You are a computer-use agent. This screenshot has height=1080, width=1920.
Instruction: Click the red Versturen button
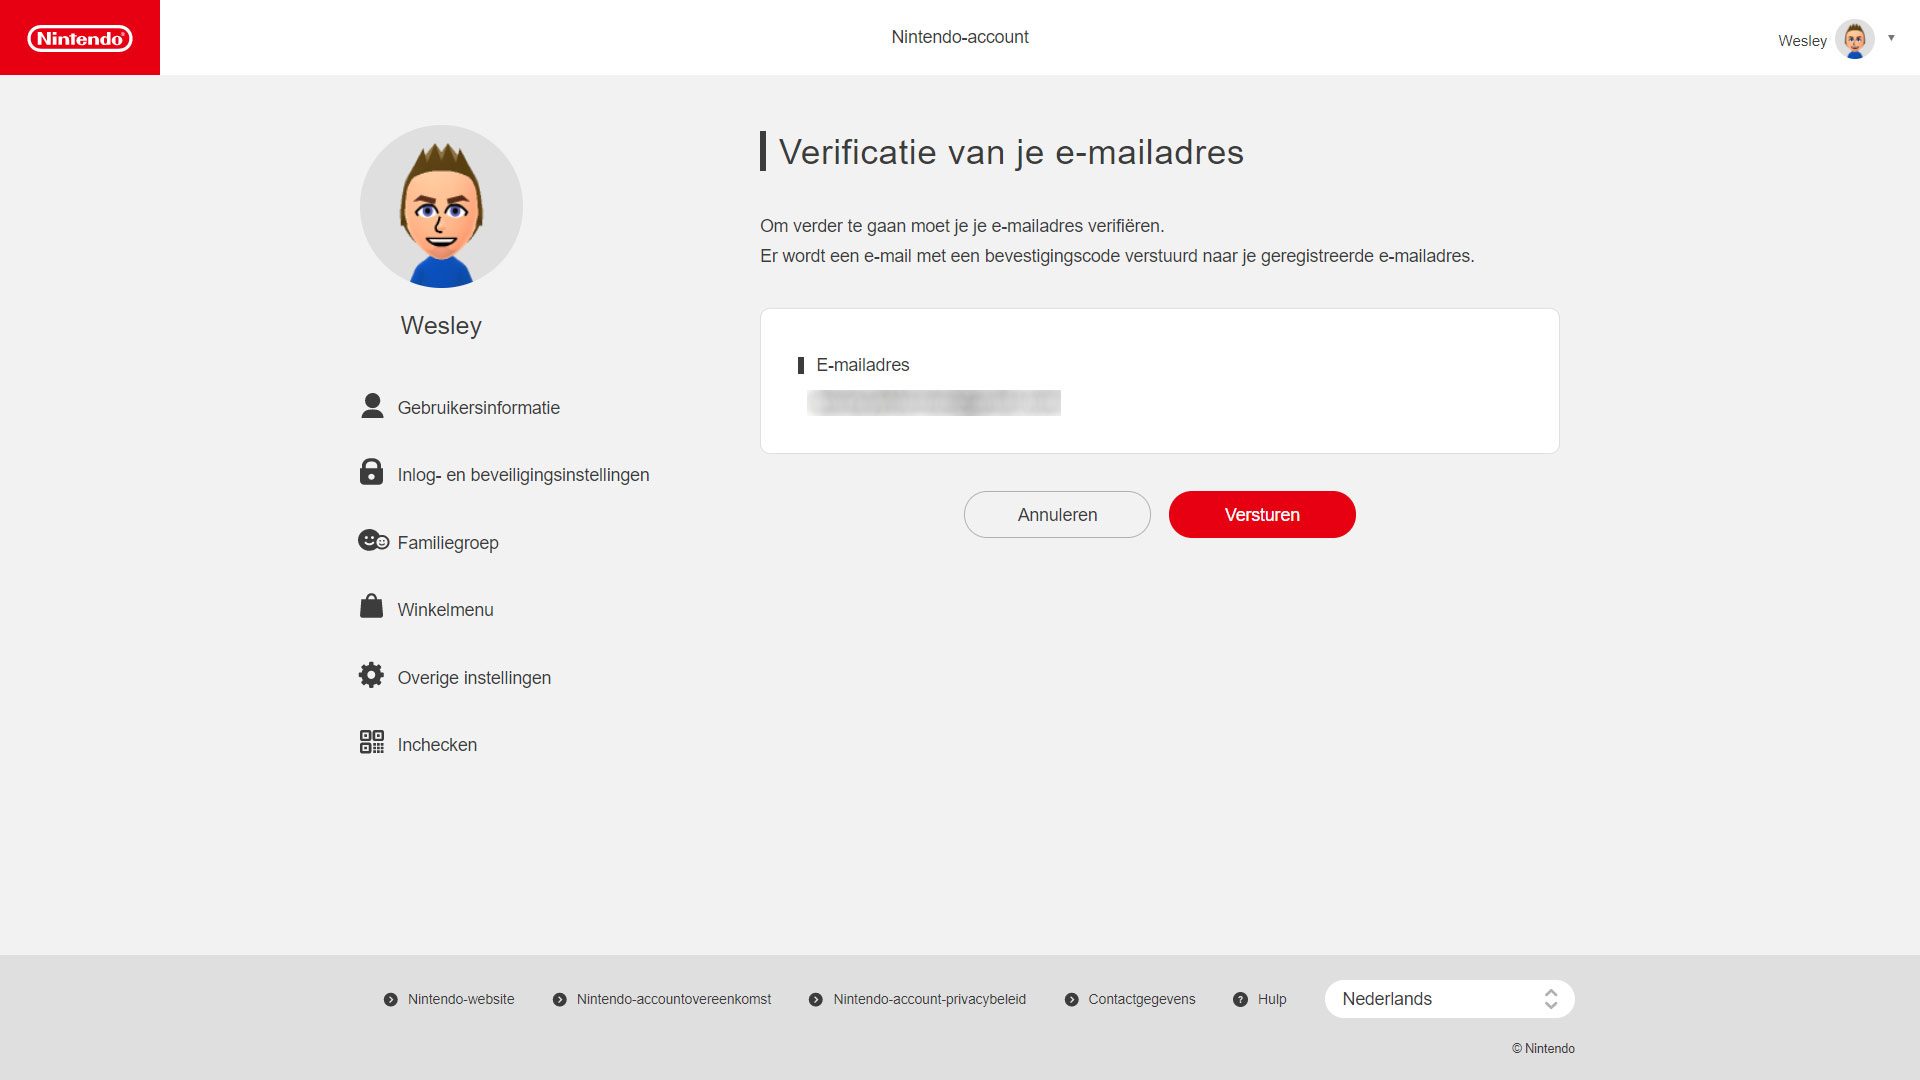coord(1262,514)
